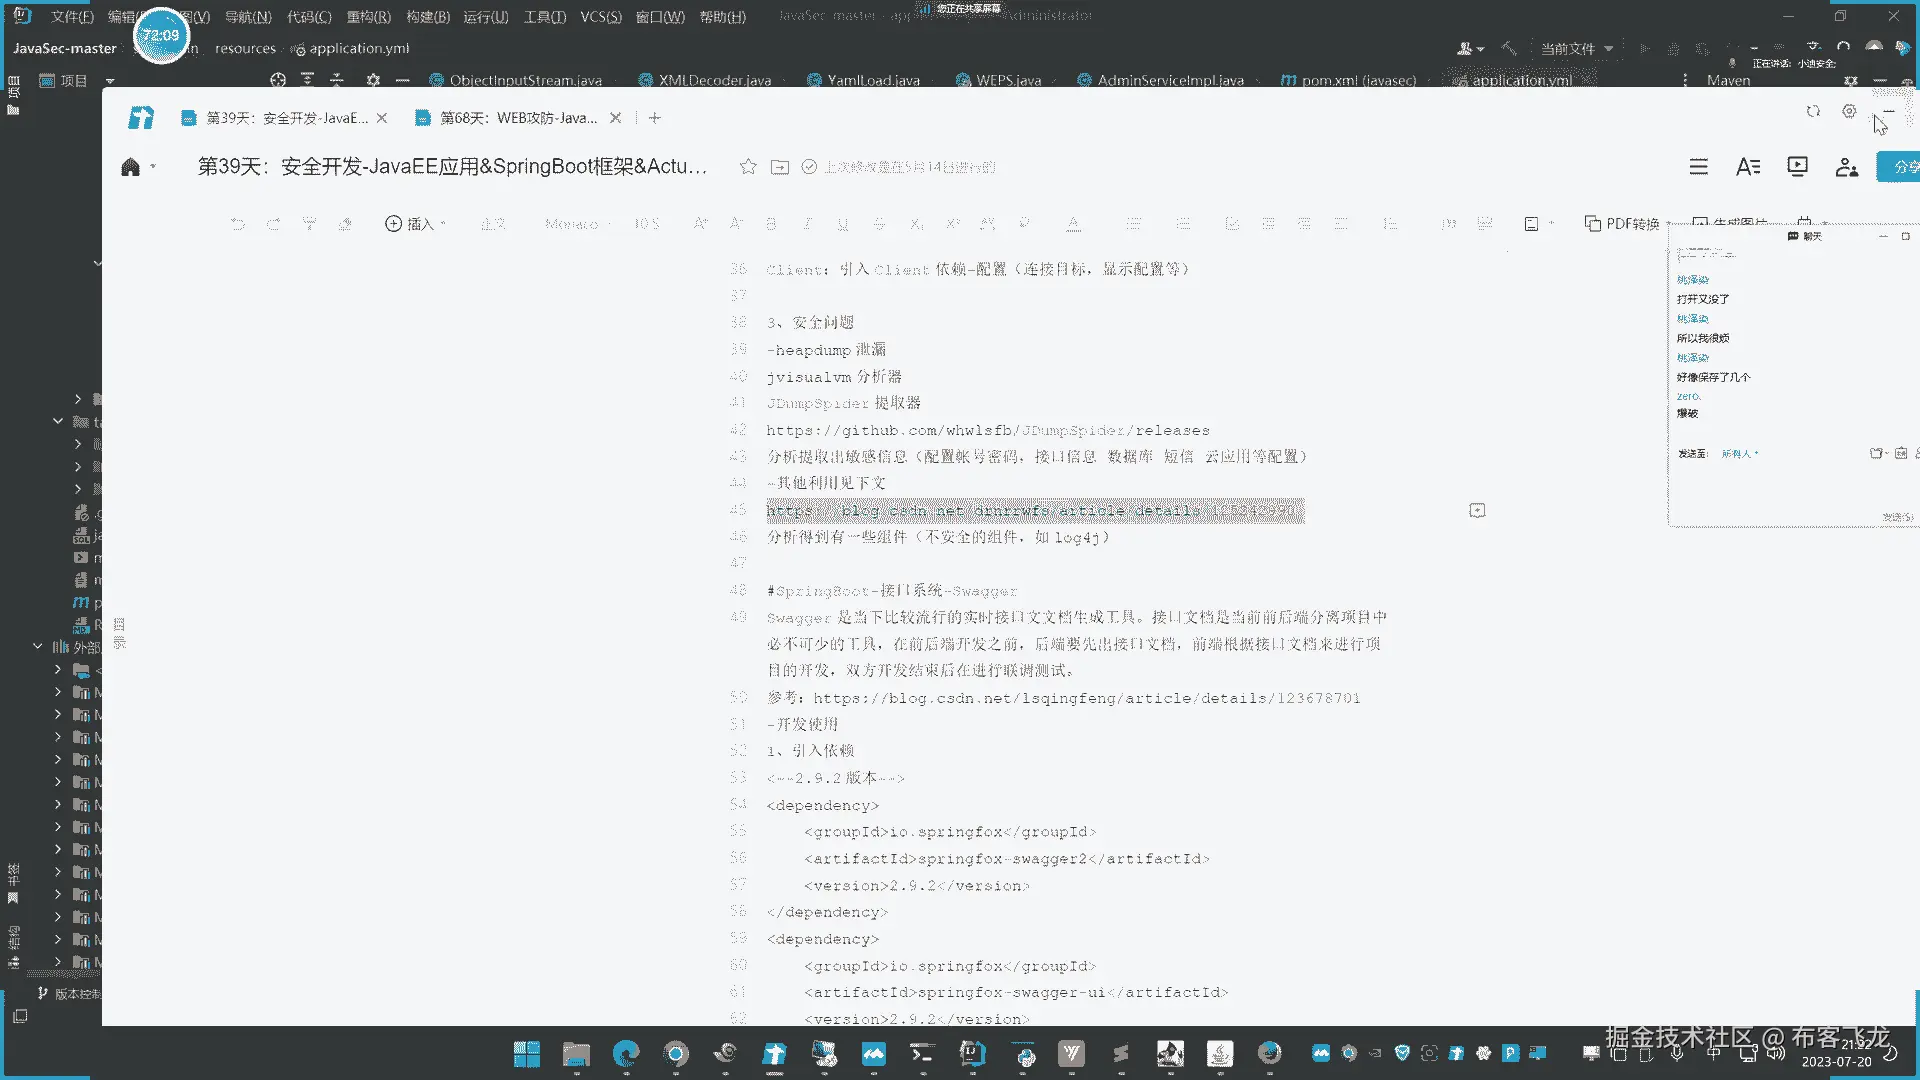1920x1080 pixels.
Task: Open the collaborators icon
Action: click(x=1846, y=167)
